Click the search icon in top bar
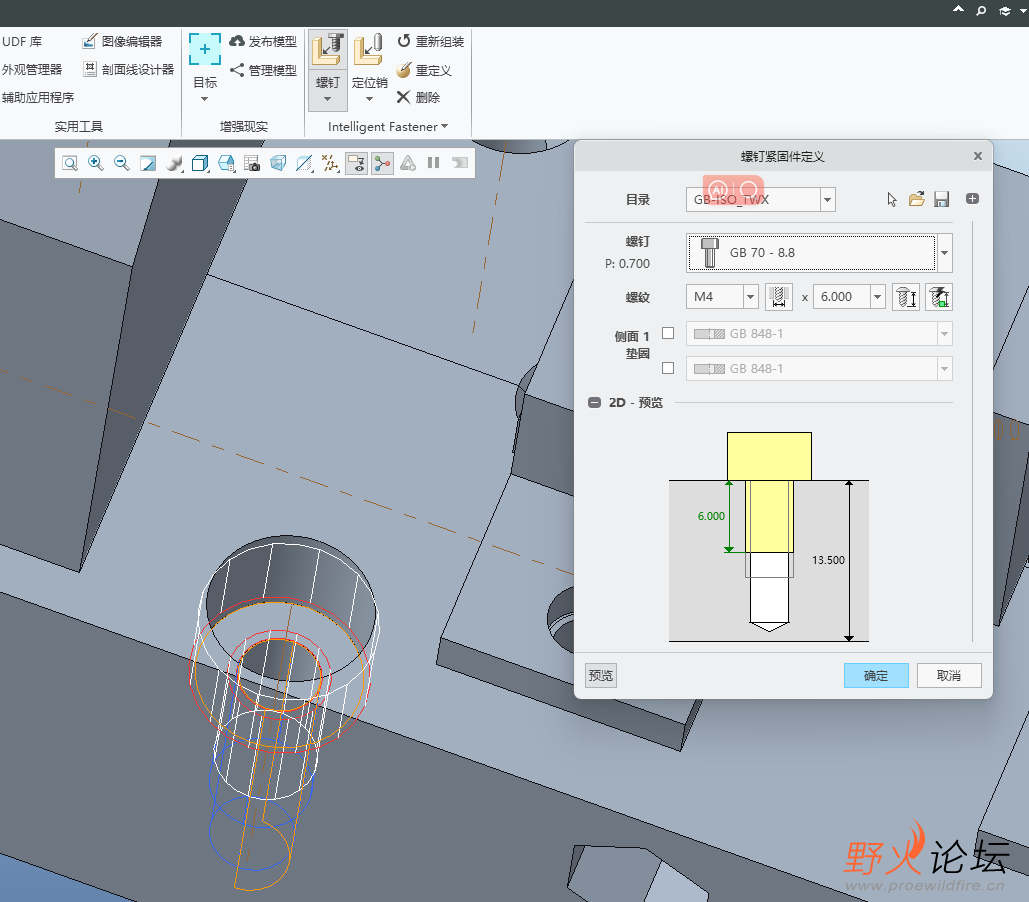Image resolution: width=1029 pixels, height=902 pixels. click(x=981, y=11)
